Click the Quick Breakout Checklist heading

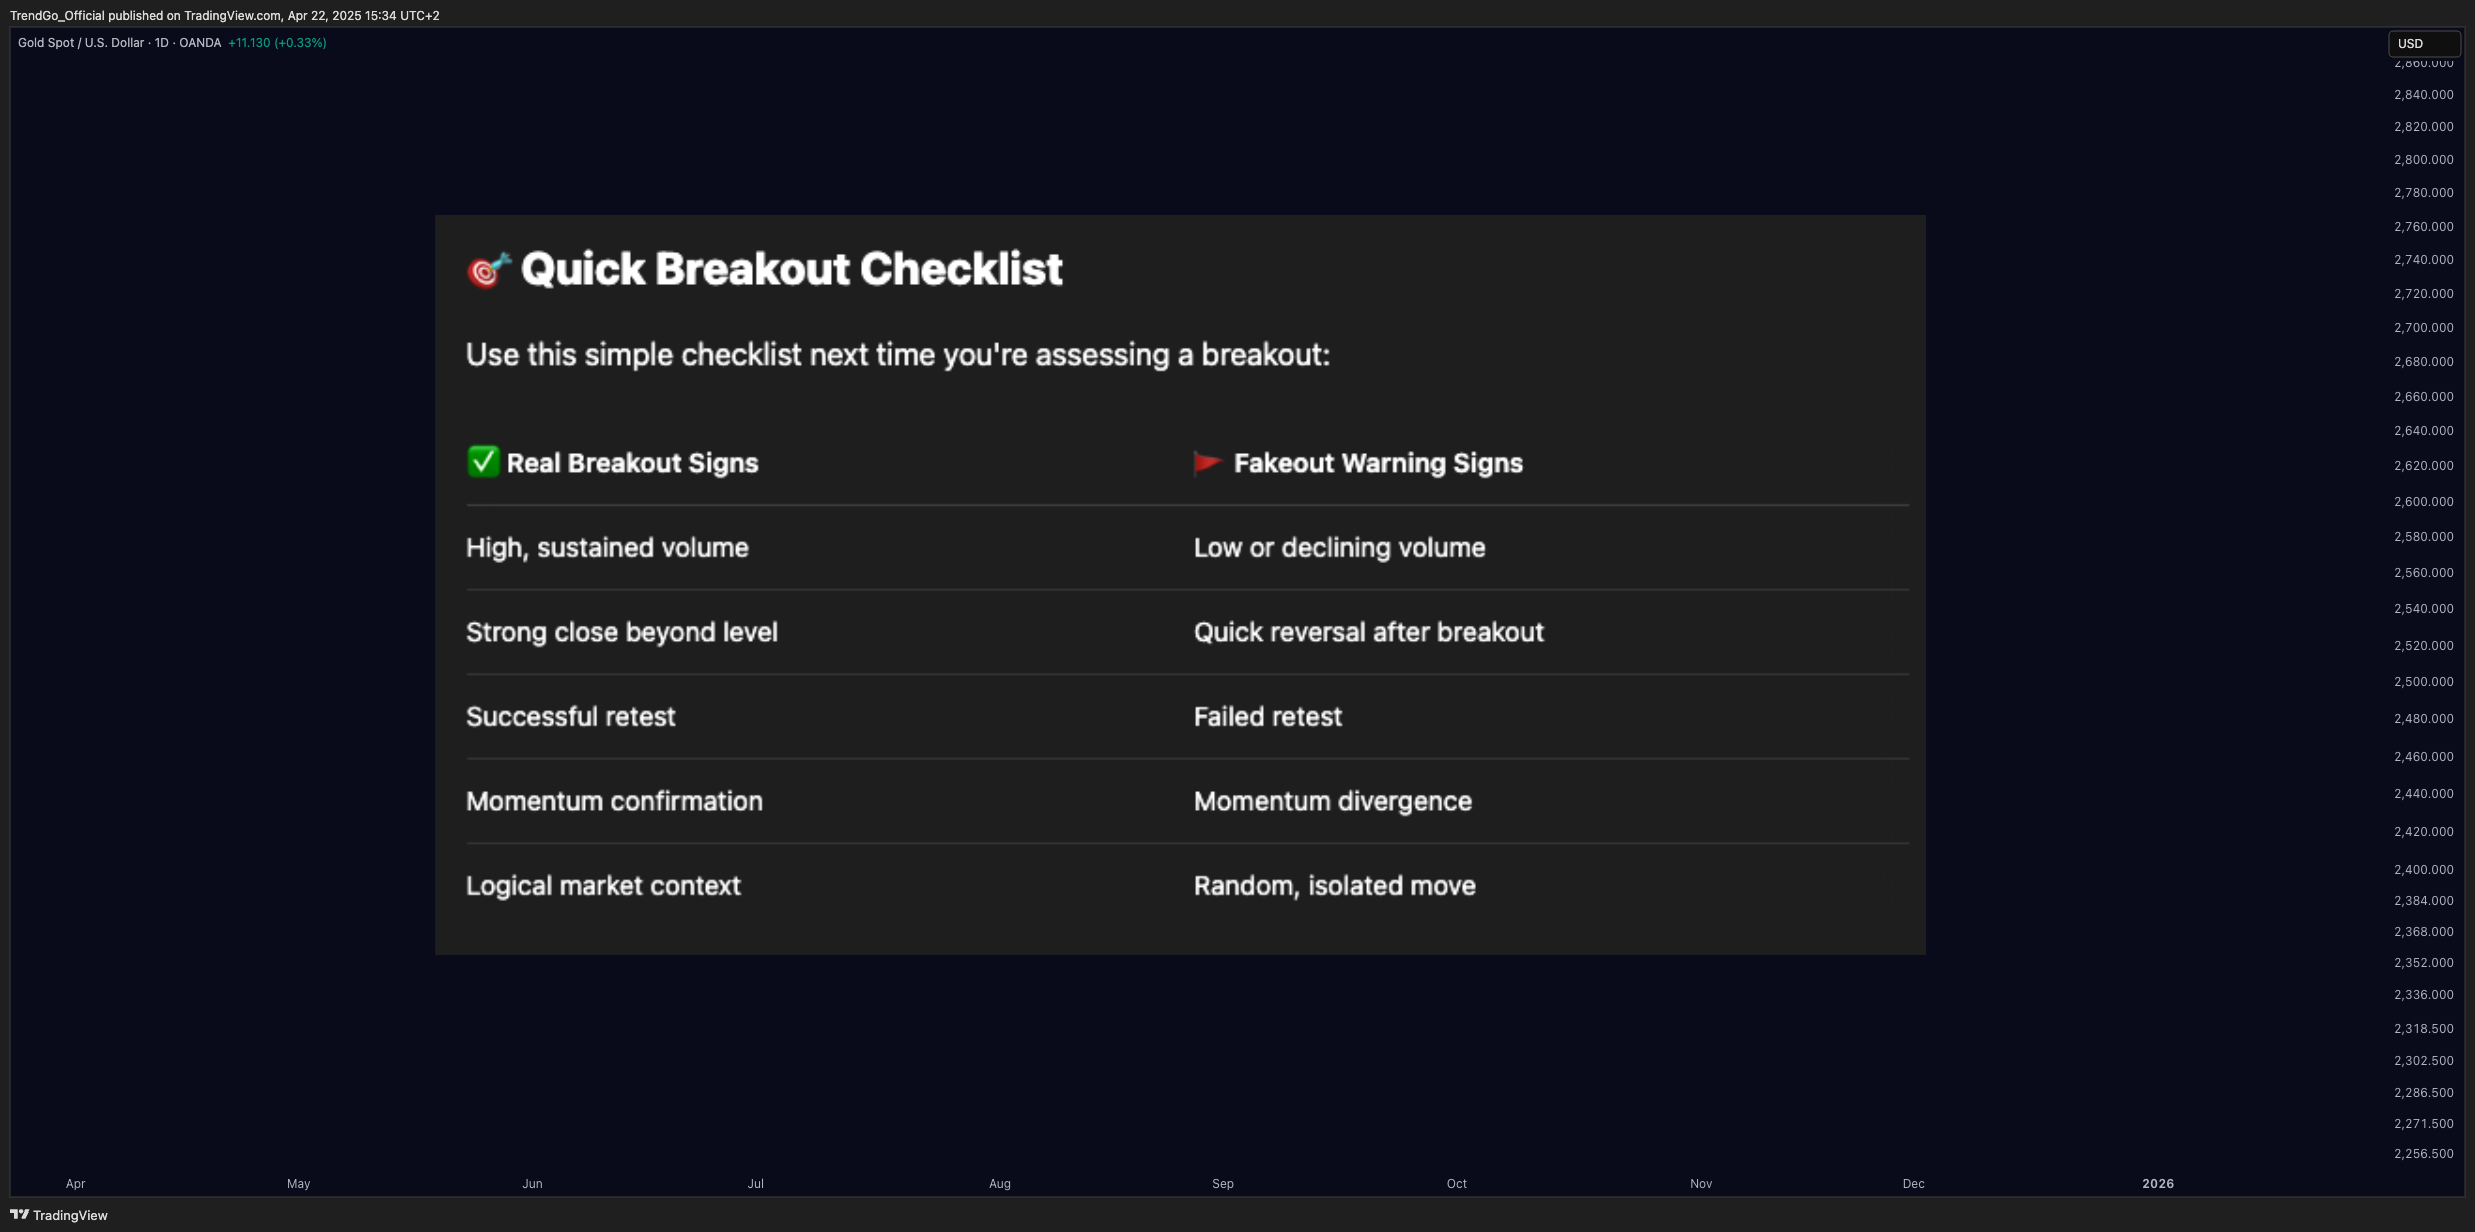click(x=791, y=269)
